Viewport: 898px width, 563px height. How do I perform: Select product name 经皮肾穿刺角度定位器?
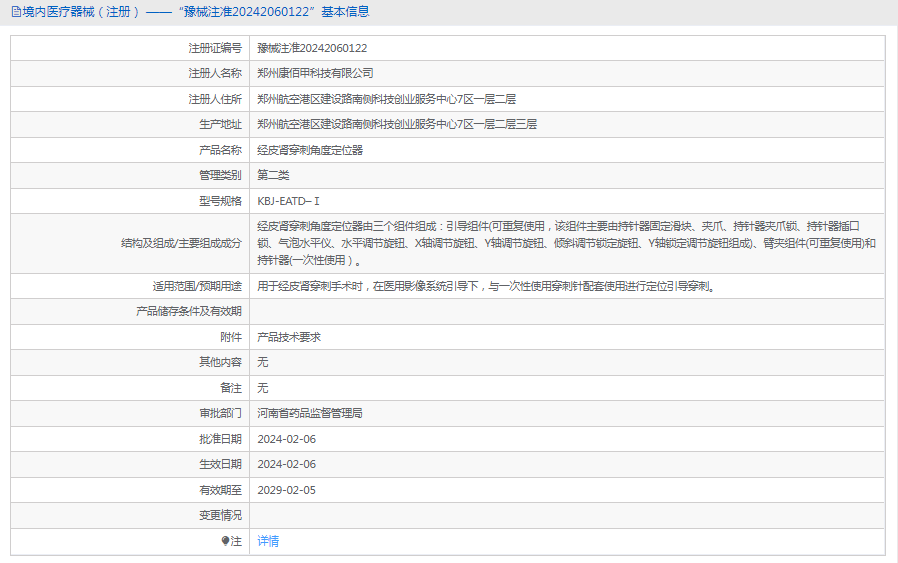[310, 150]
